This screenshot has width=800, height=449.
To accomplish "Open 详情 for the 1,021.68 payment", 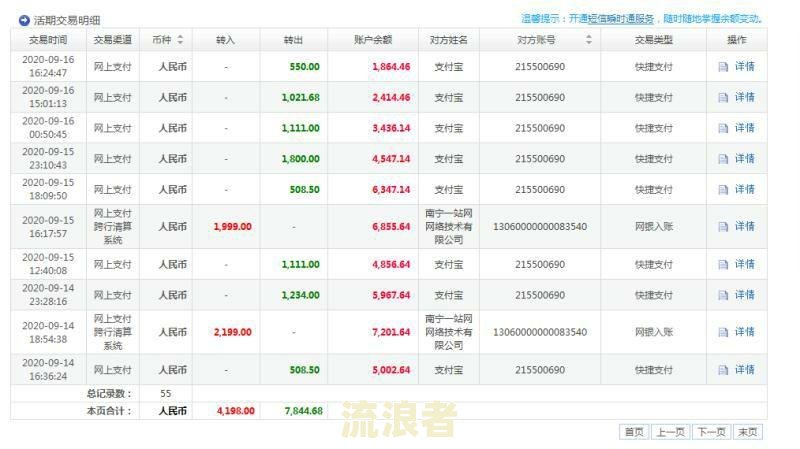I will tap(744, 97).
